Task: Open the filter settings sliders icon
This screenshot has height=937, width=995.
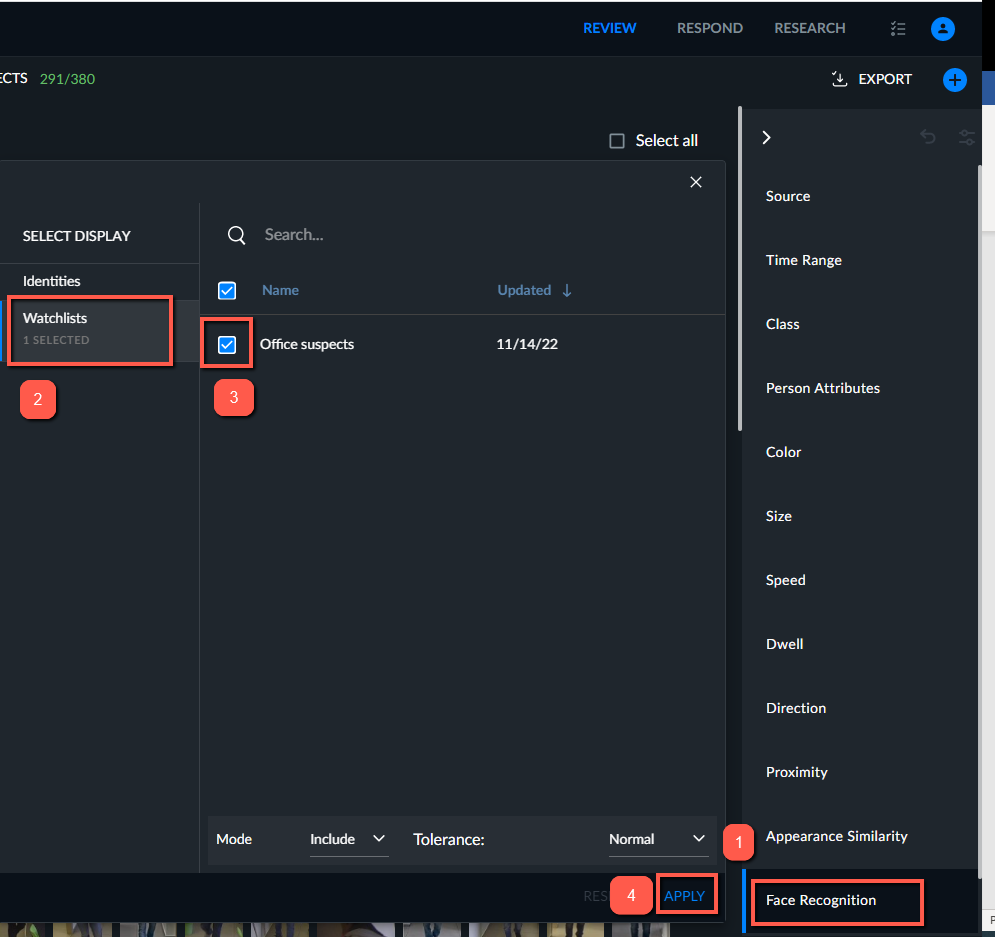Action: click(966, 137)
